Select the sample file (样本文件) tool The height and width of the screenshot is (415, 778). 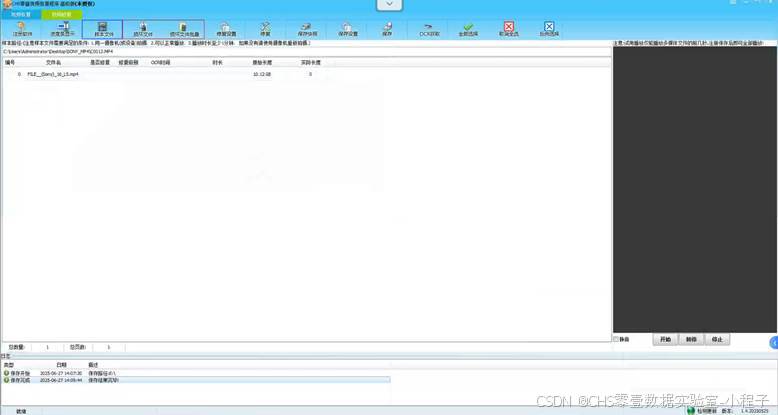pyautogui.click(x=103, y=29)
